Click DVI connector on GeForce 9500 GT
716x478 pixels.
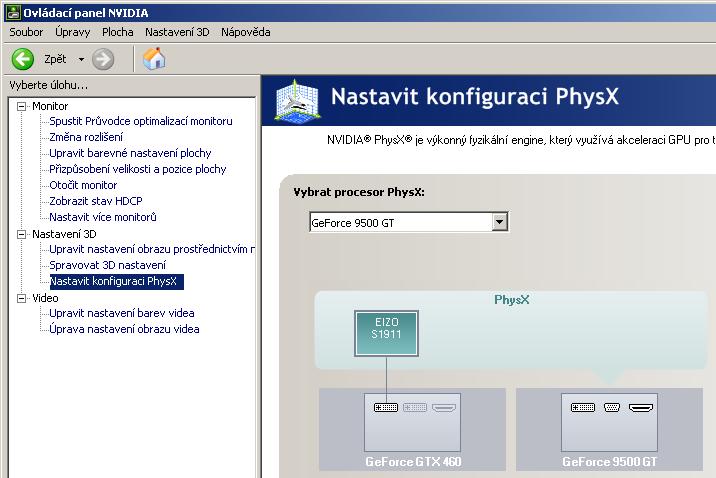583,407
